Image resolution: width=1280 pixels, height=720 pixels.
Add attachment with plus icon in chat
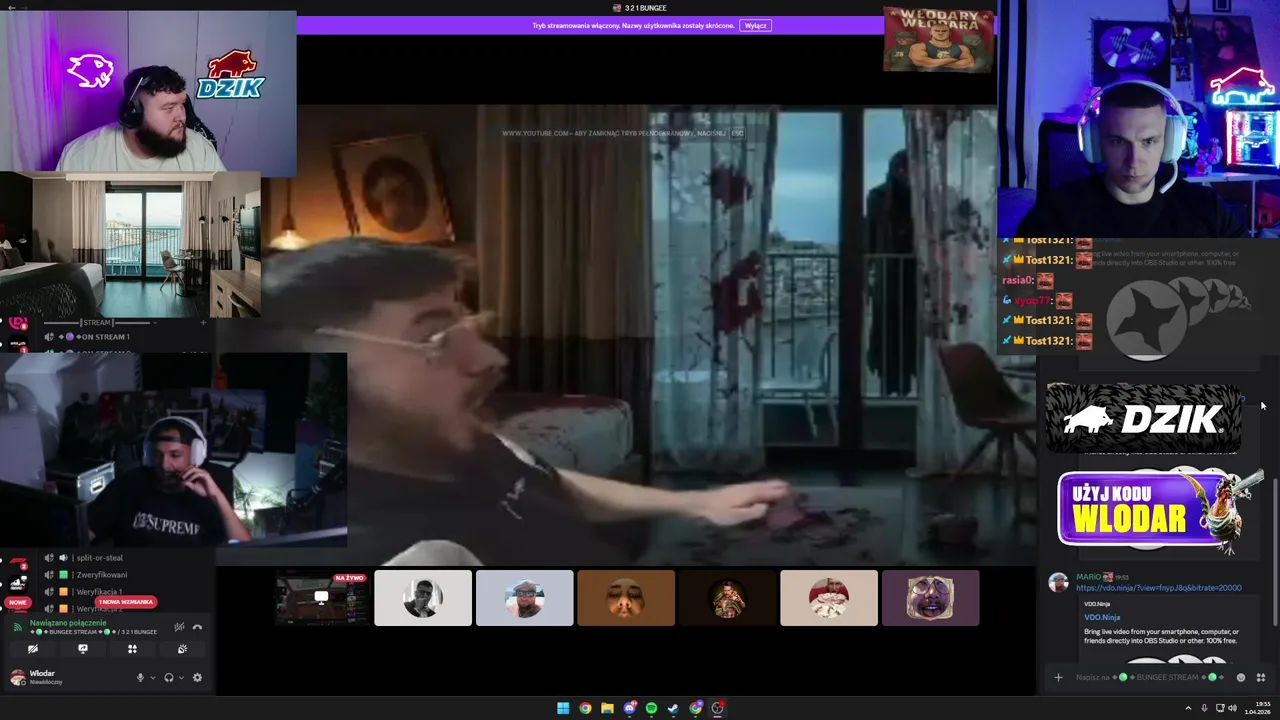coord(1058,677)
